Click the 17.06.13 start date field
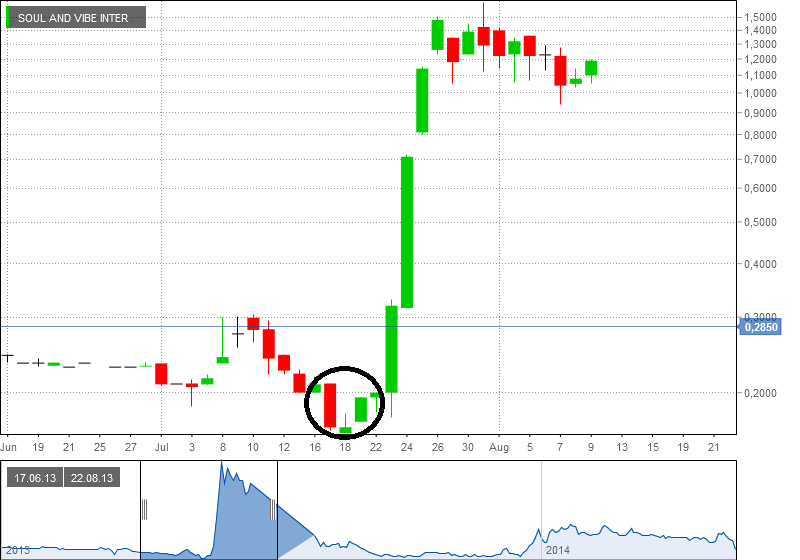 coord(35,478)
